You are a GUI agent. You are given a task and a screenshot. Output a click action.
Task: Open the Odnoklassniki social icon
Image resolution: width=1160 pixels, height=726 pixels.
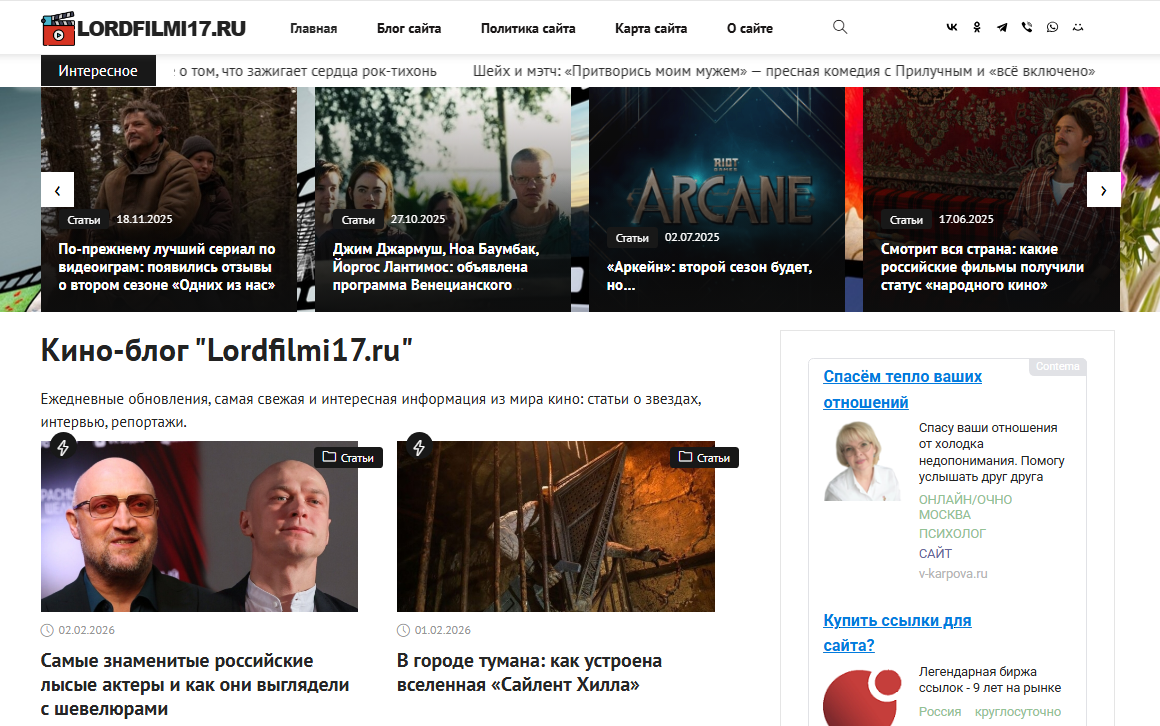977,27
